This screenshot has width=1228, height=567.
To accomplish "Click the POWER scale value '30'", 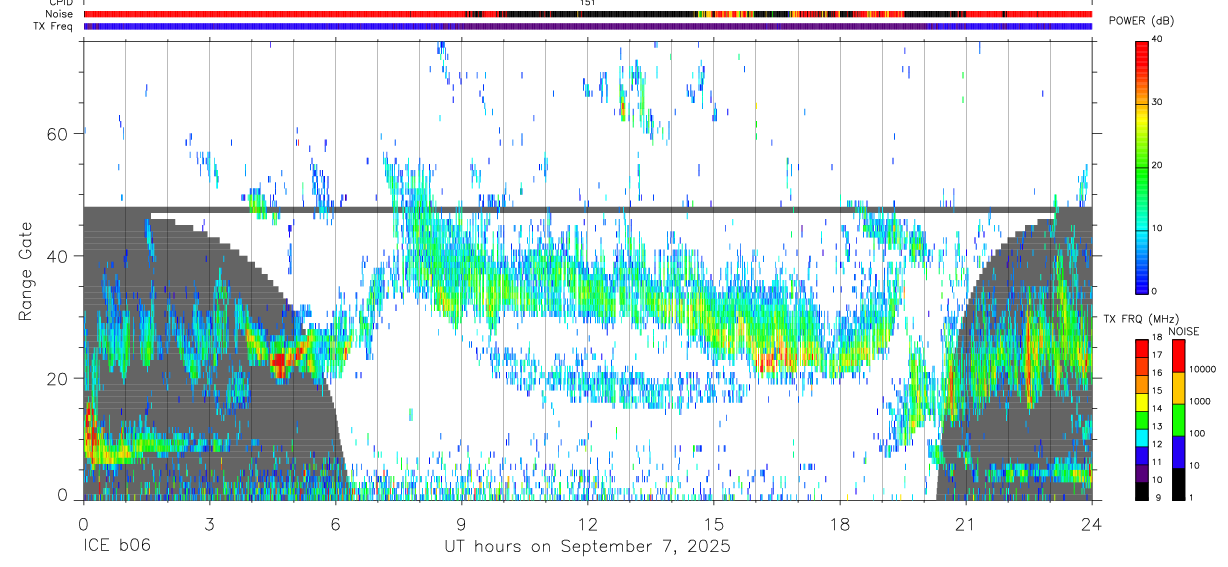I will point(1158,102).
